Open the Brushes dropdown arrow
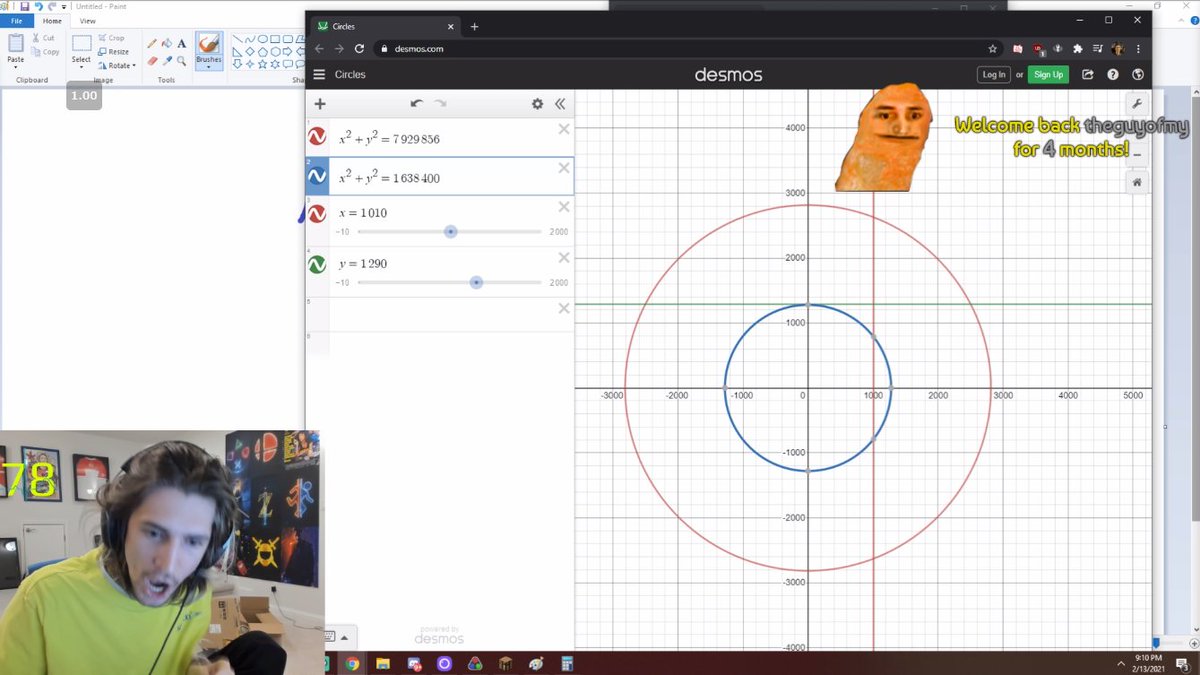Screen dimensions: 1200x675 (x=208, y=68)
